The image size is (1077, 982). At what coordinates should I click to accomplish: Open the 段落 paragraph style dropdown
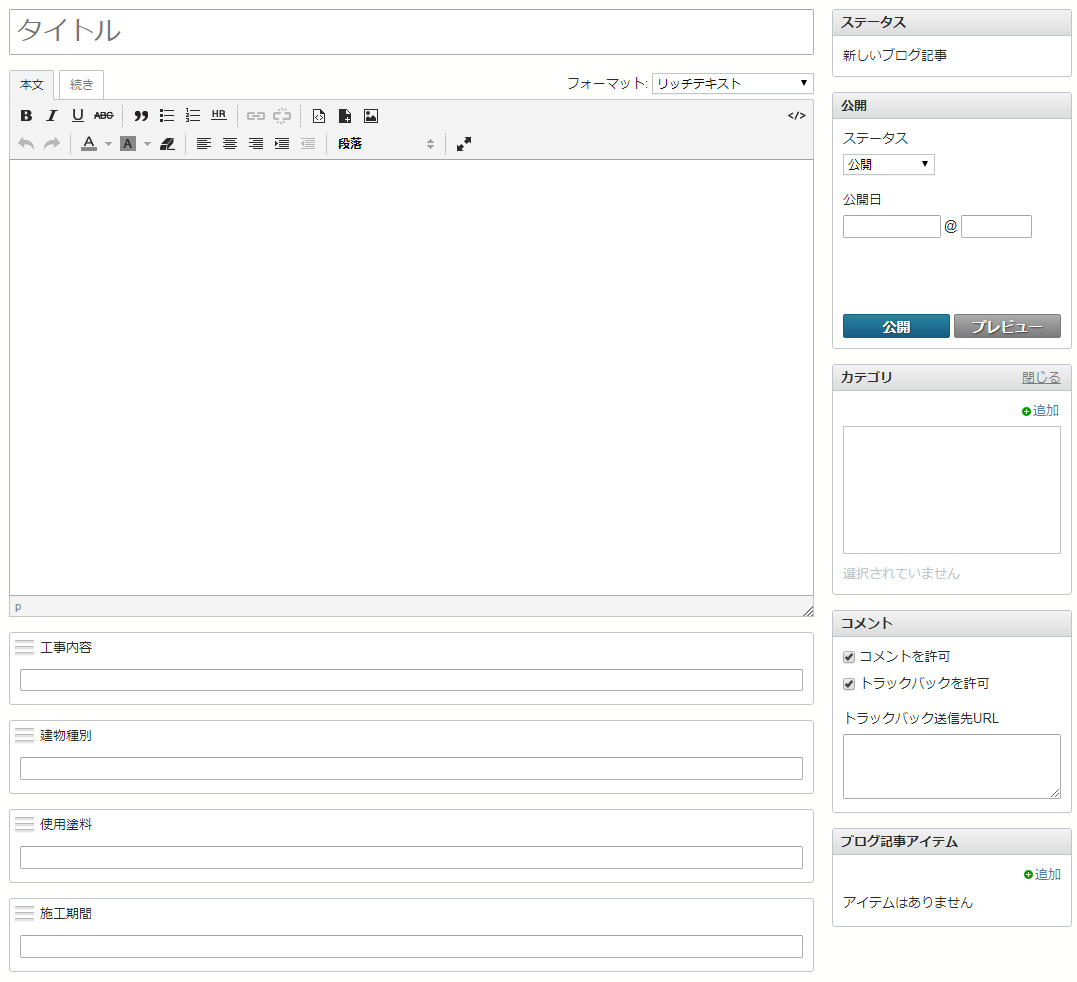(x=385, y=144)
